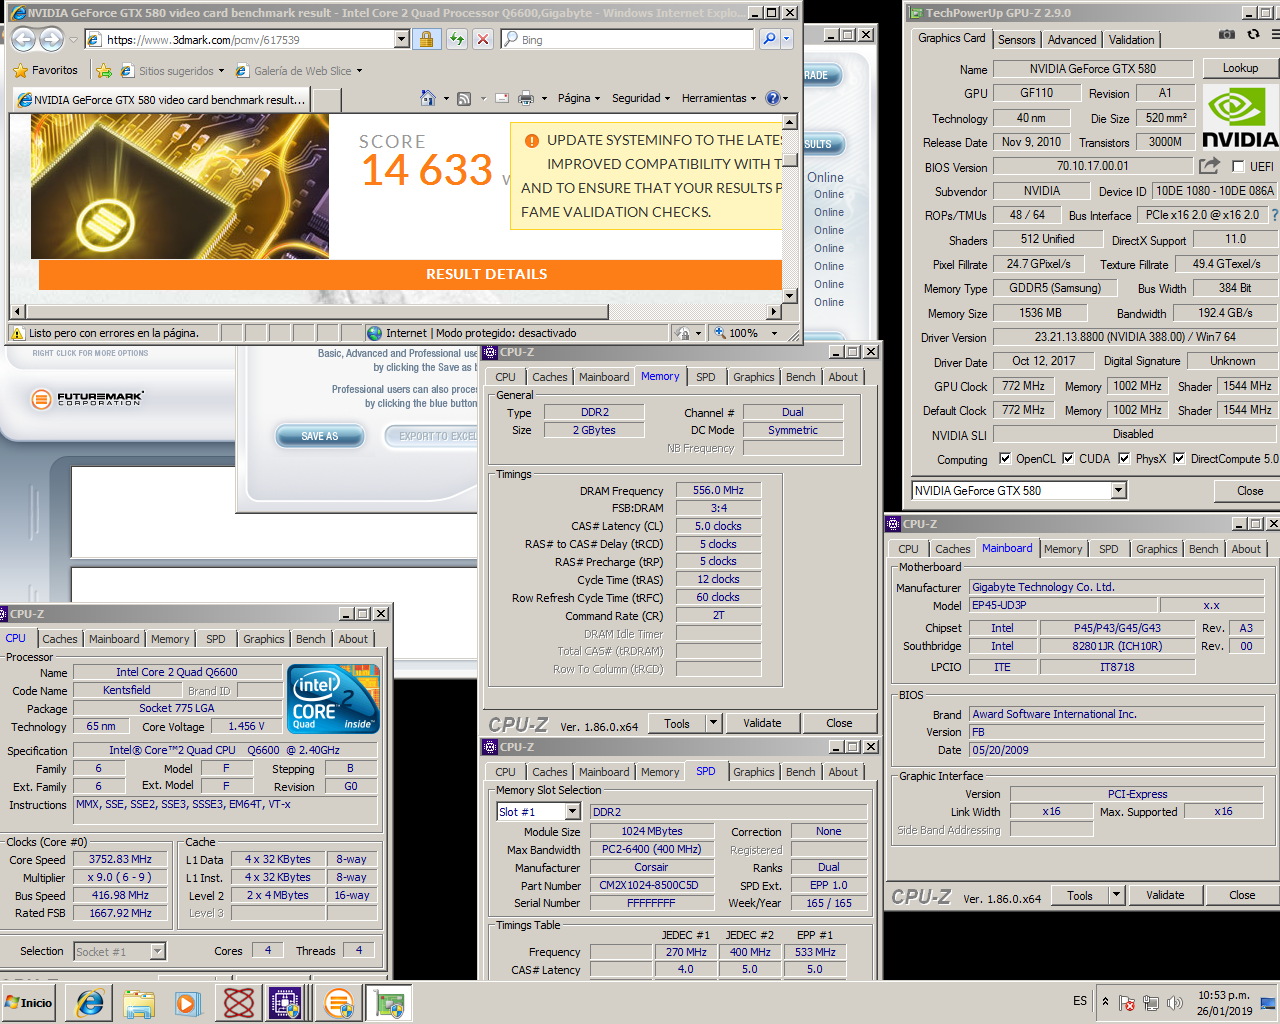
Task: Open the Herramientas menu in Internet Explorer
Action: point(719,98)
